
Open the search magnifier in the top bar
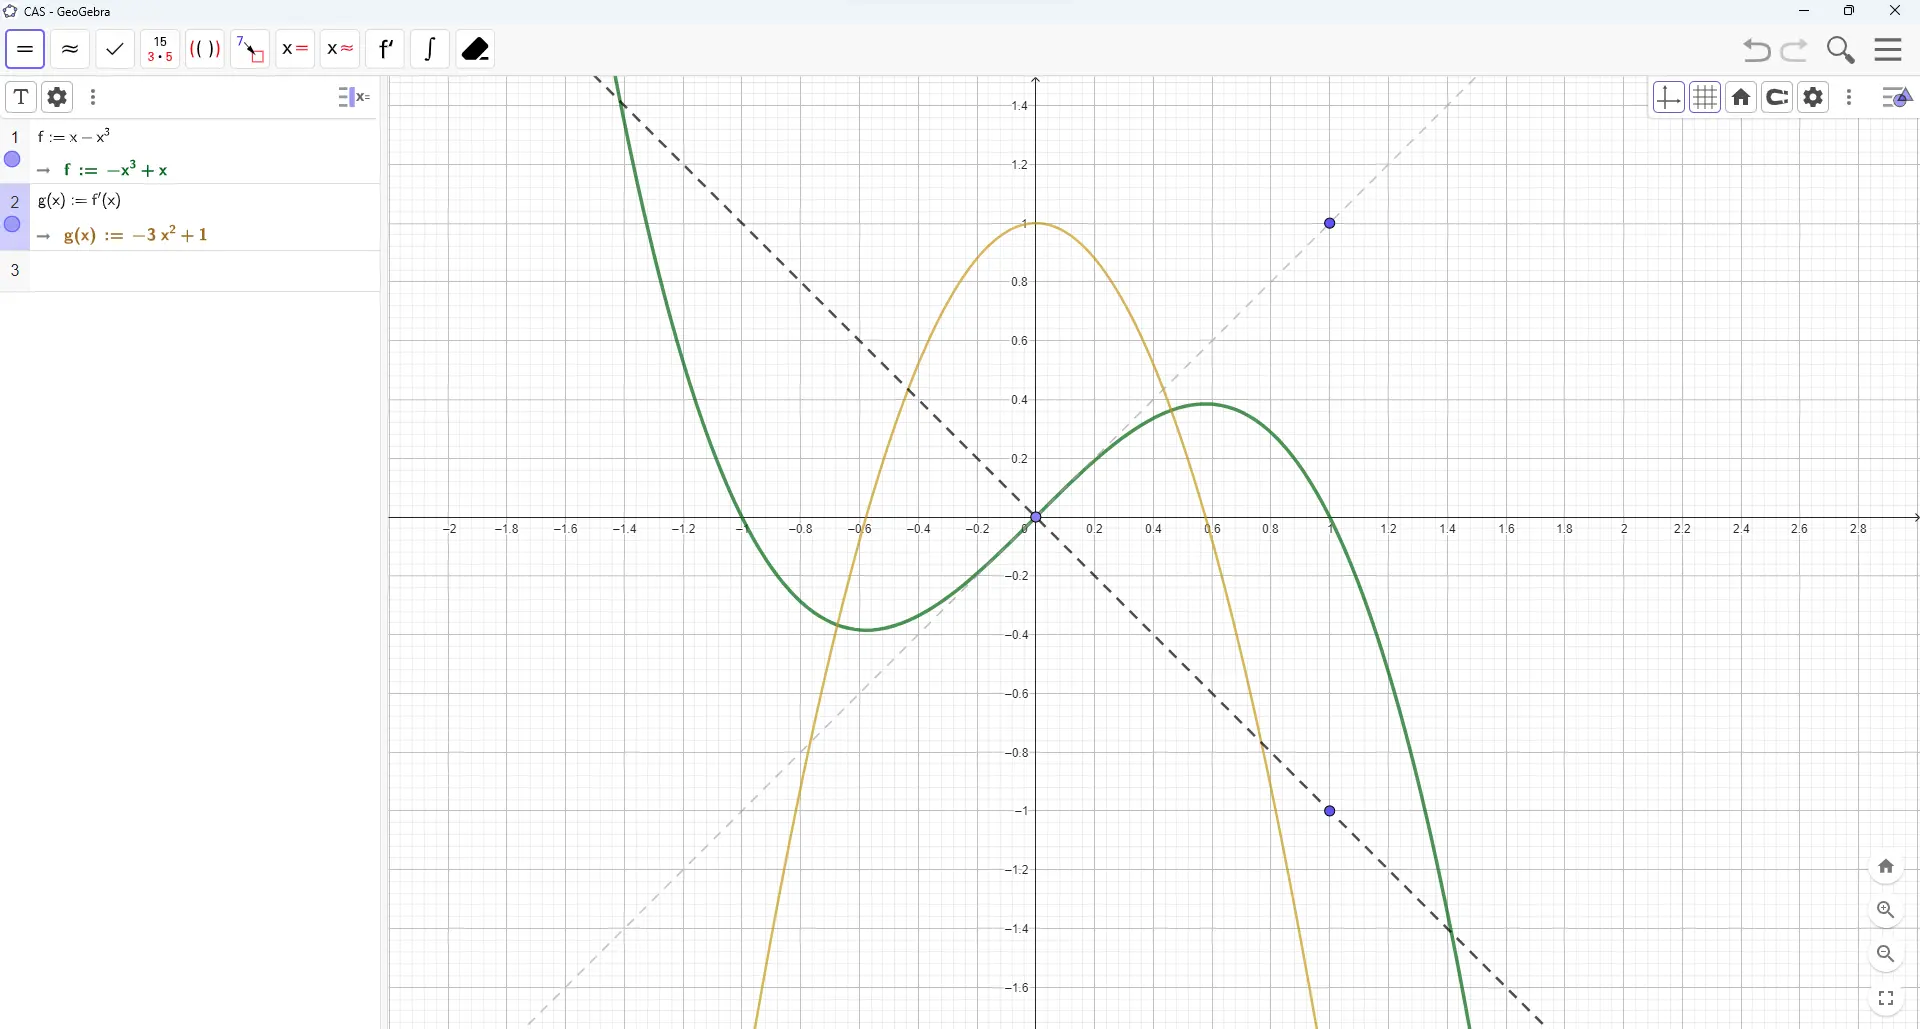[x=1842, y=50]
